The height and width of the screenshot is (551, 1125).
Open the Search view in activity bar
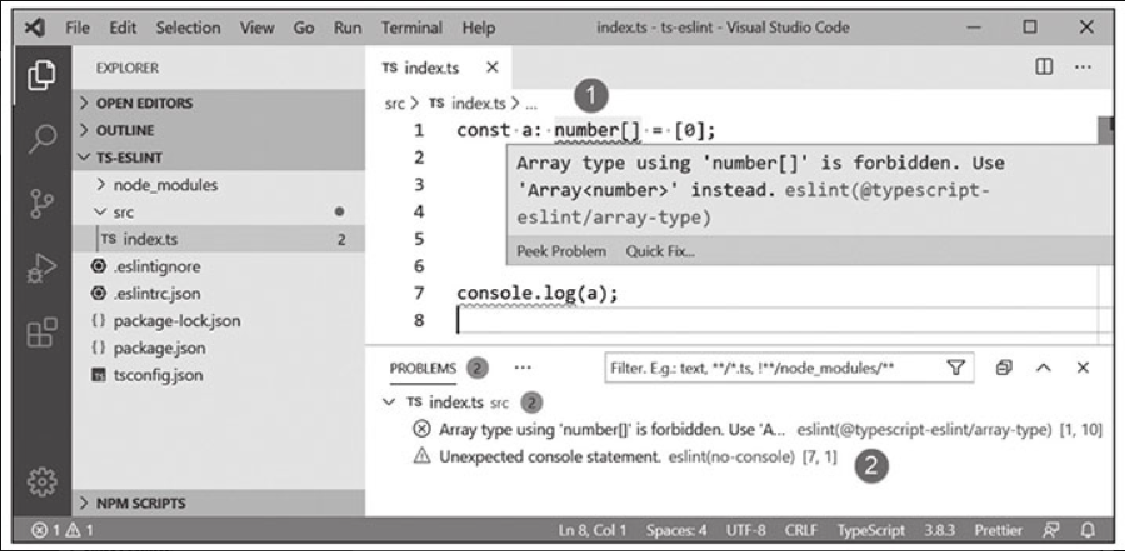[x=42, y=138]
